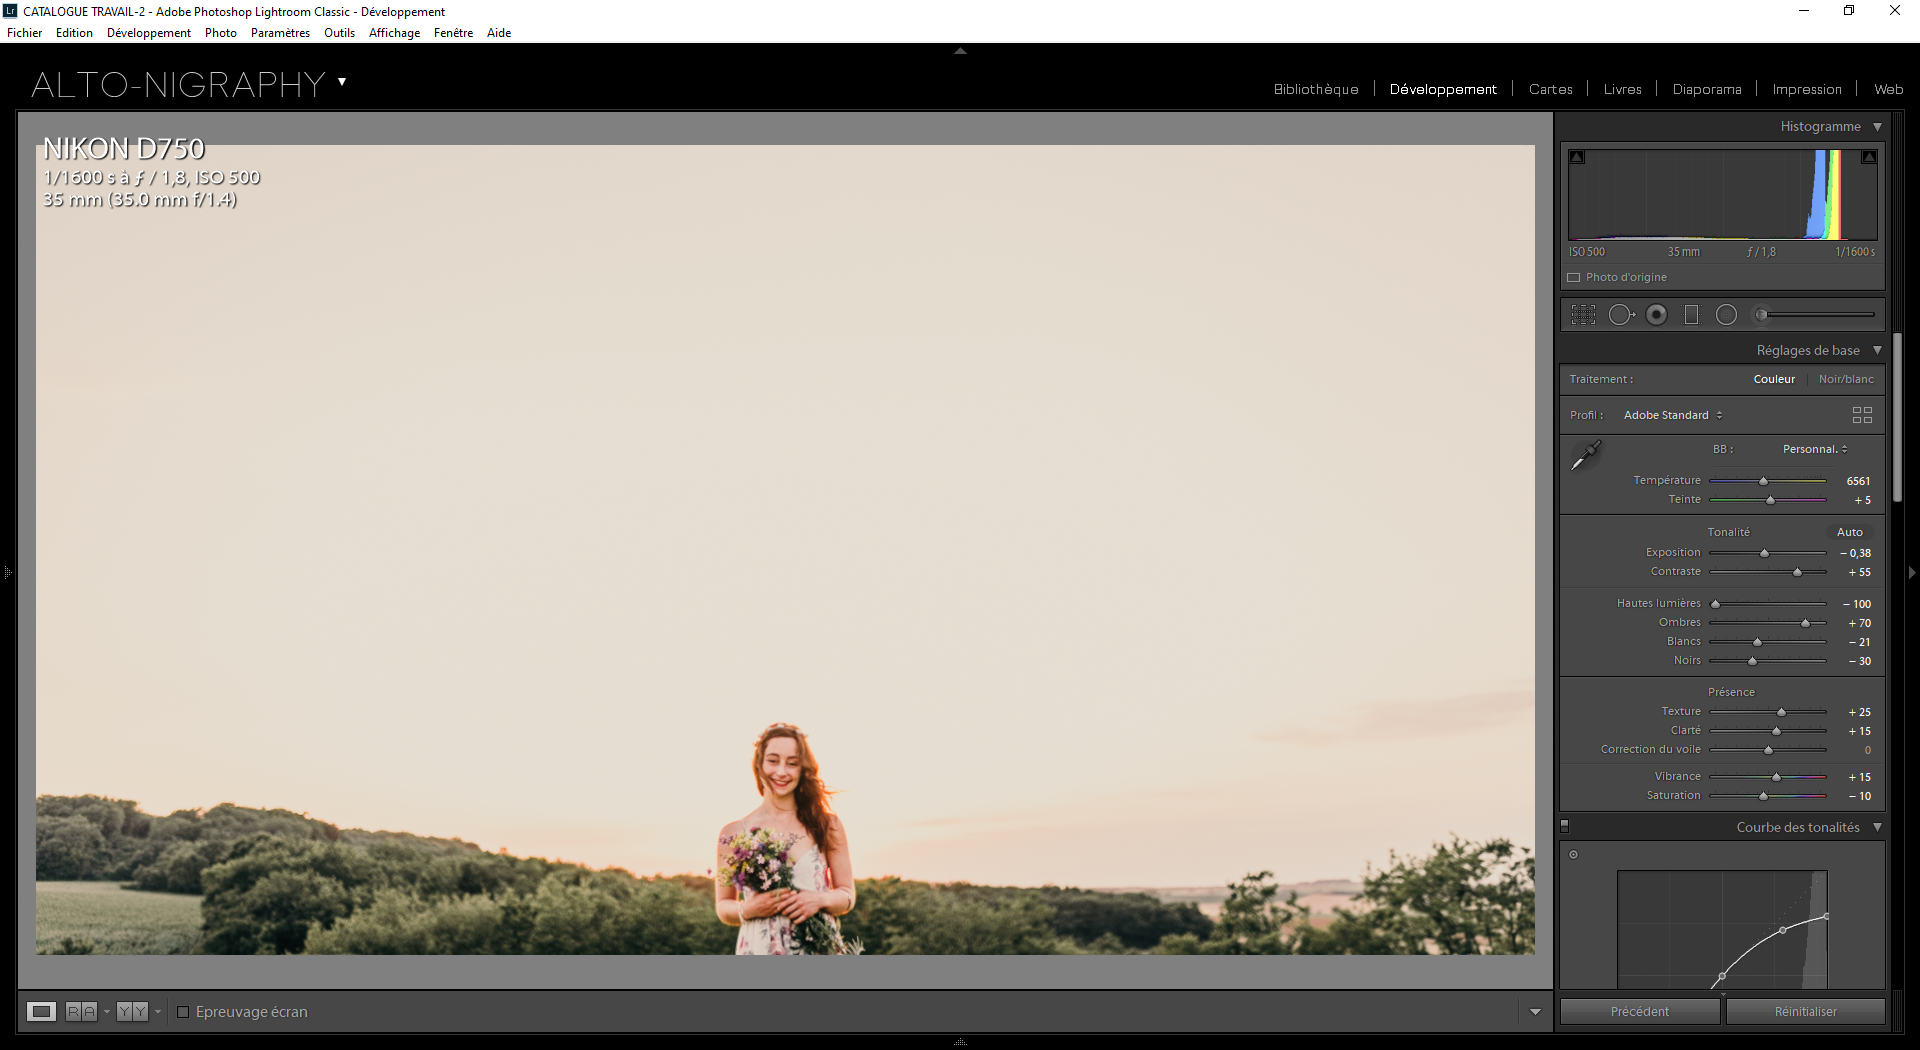This screenshot has width=1920, height=1050.
Task: Select the Crop tool below the histogram
Action: coord(1583,314)
